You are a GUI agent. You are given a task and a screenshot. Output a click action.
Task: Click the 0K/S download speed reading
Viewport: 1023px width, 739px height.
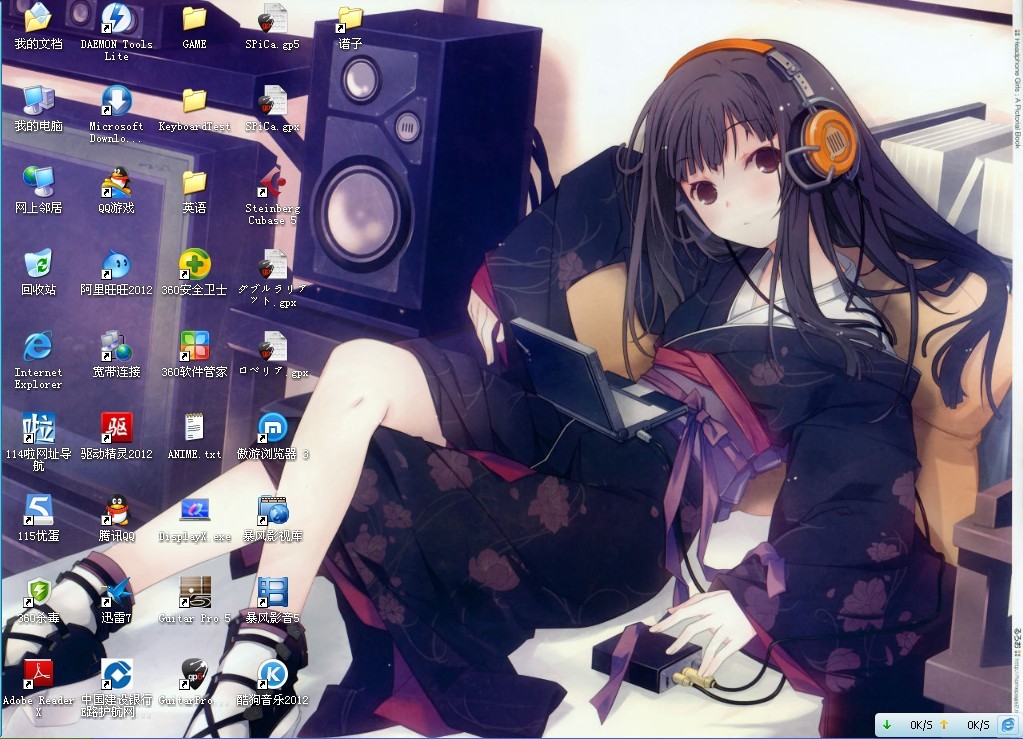click(x=921, y=725)
